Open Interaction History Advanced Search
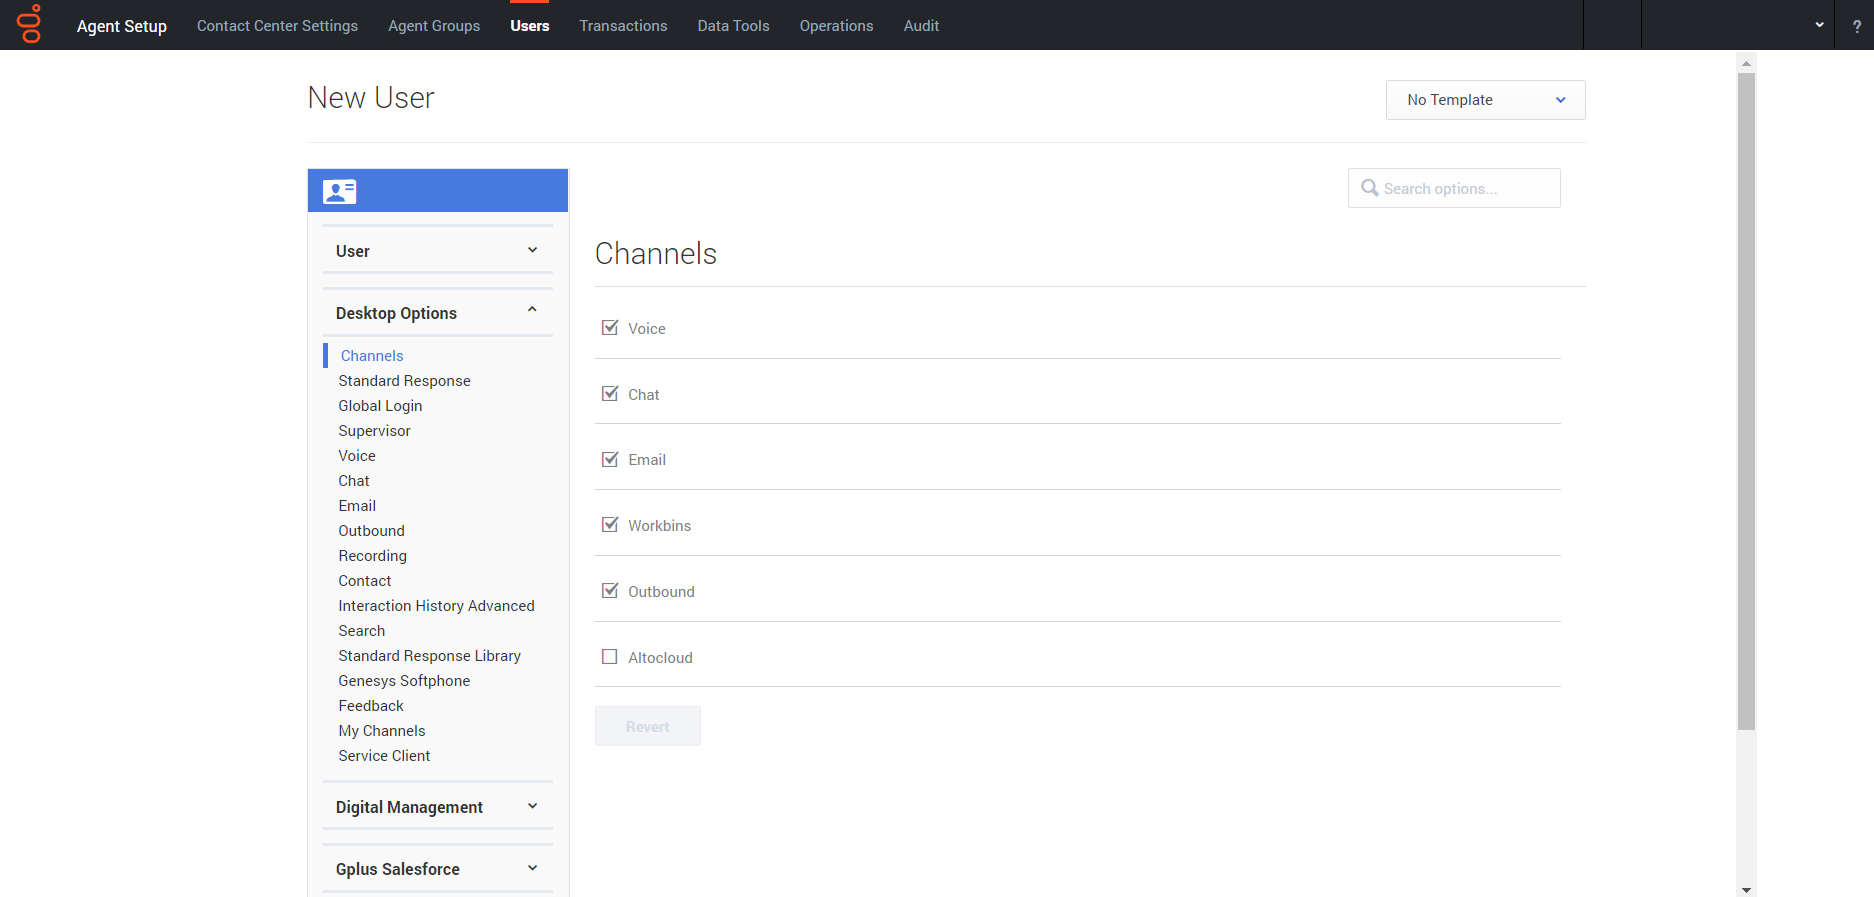1874x897 pixels. (436, 618)
